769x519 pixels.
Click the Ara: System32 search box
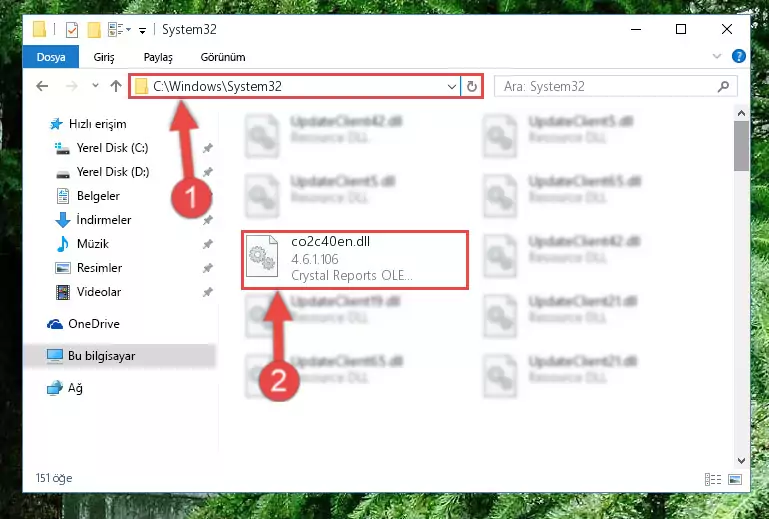tap(615, 86)
